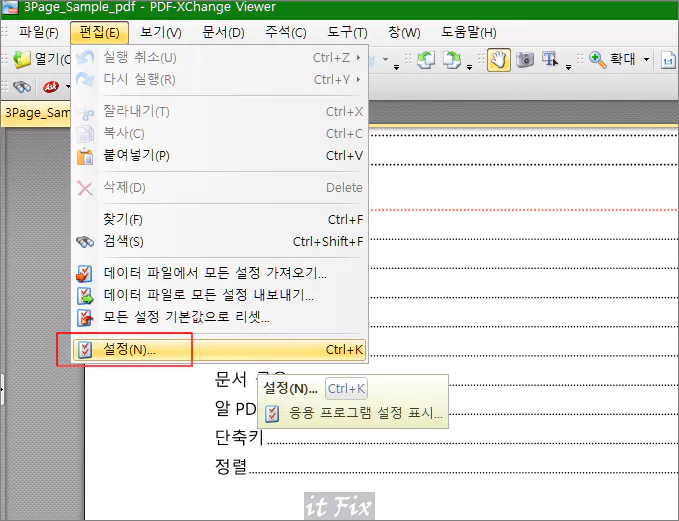Image resolution: width=679 pixels, height=521 pixels.
Task: Open 설정(N)... preferences entry
Action: [220, 349]
